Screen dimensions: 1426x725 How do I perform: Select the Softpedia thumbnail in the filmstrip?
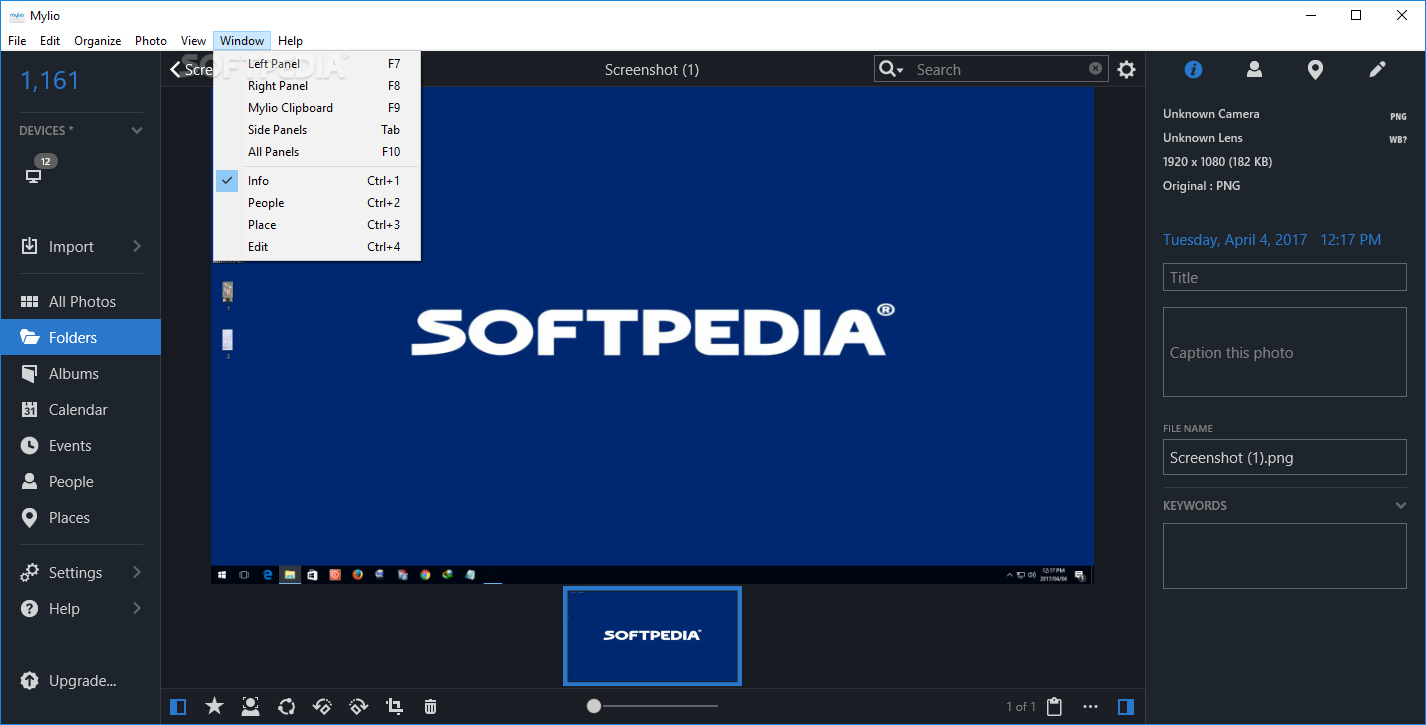[652, 636]
